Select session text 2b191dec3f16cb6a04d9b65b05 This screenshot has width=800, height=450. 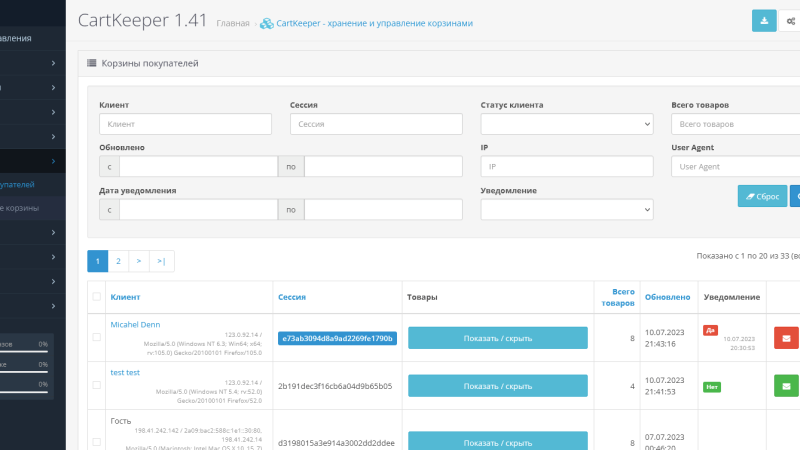pyautogui.click(x=335, y=386)
